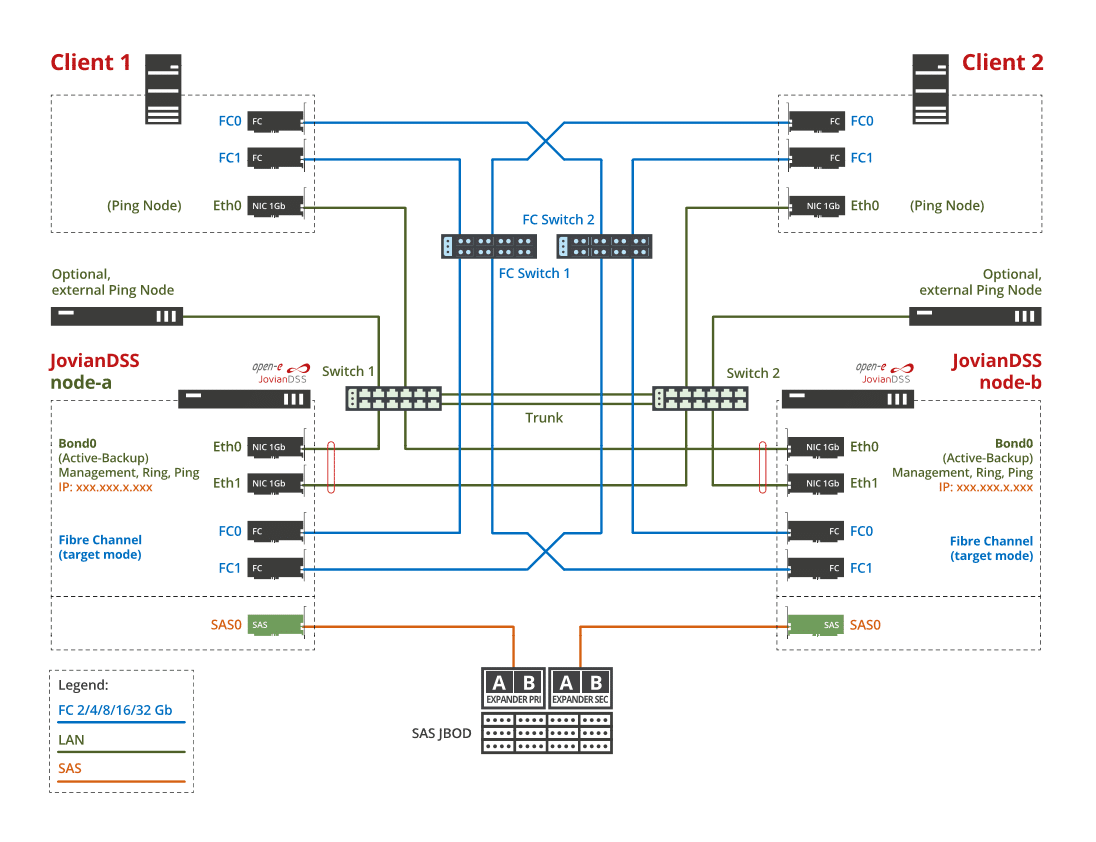Select Client 1 Eth0 NIC 1Gb card

[277, 206]
